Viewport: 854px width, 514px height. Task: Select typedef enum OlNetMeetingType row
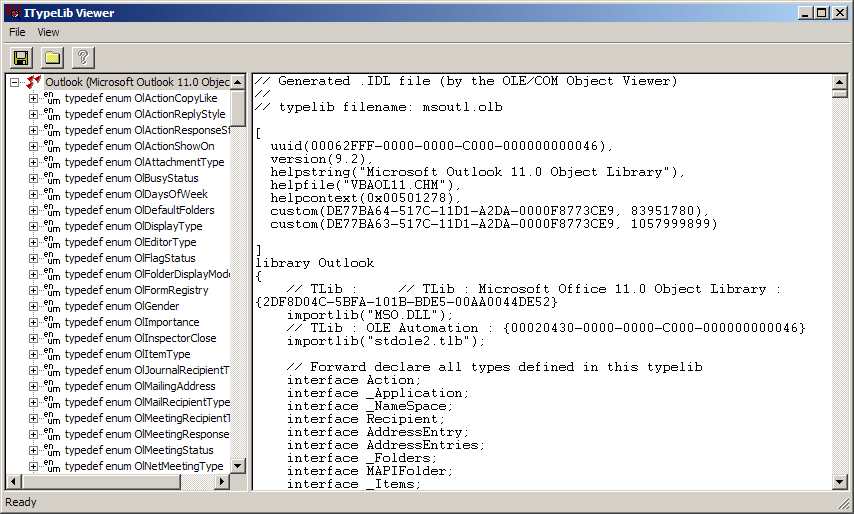click(144, 466)
